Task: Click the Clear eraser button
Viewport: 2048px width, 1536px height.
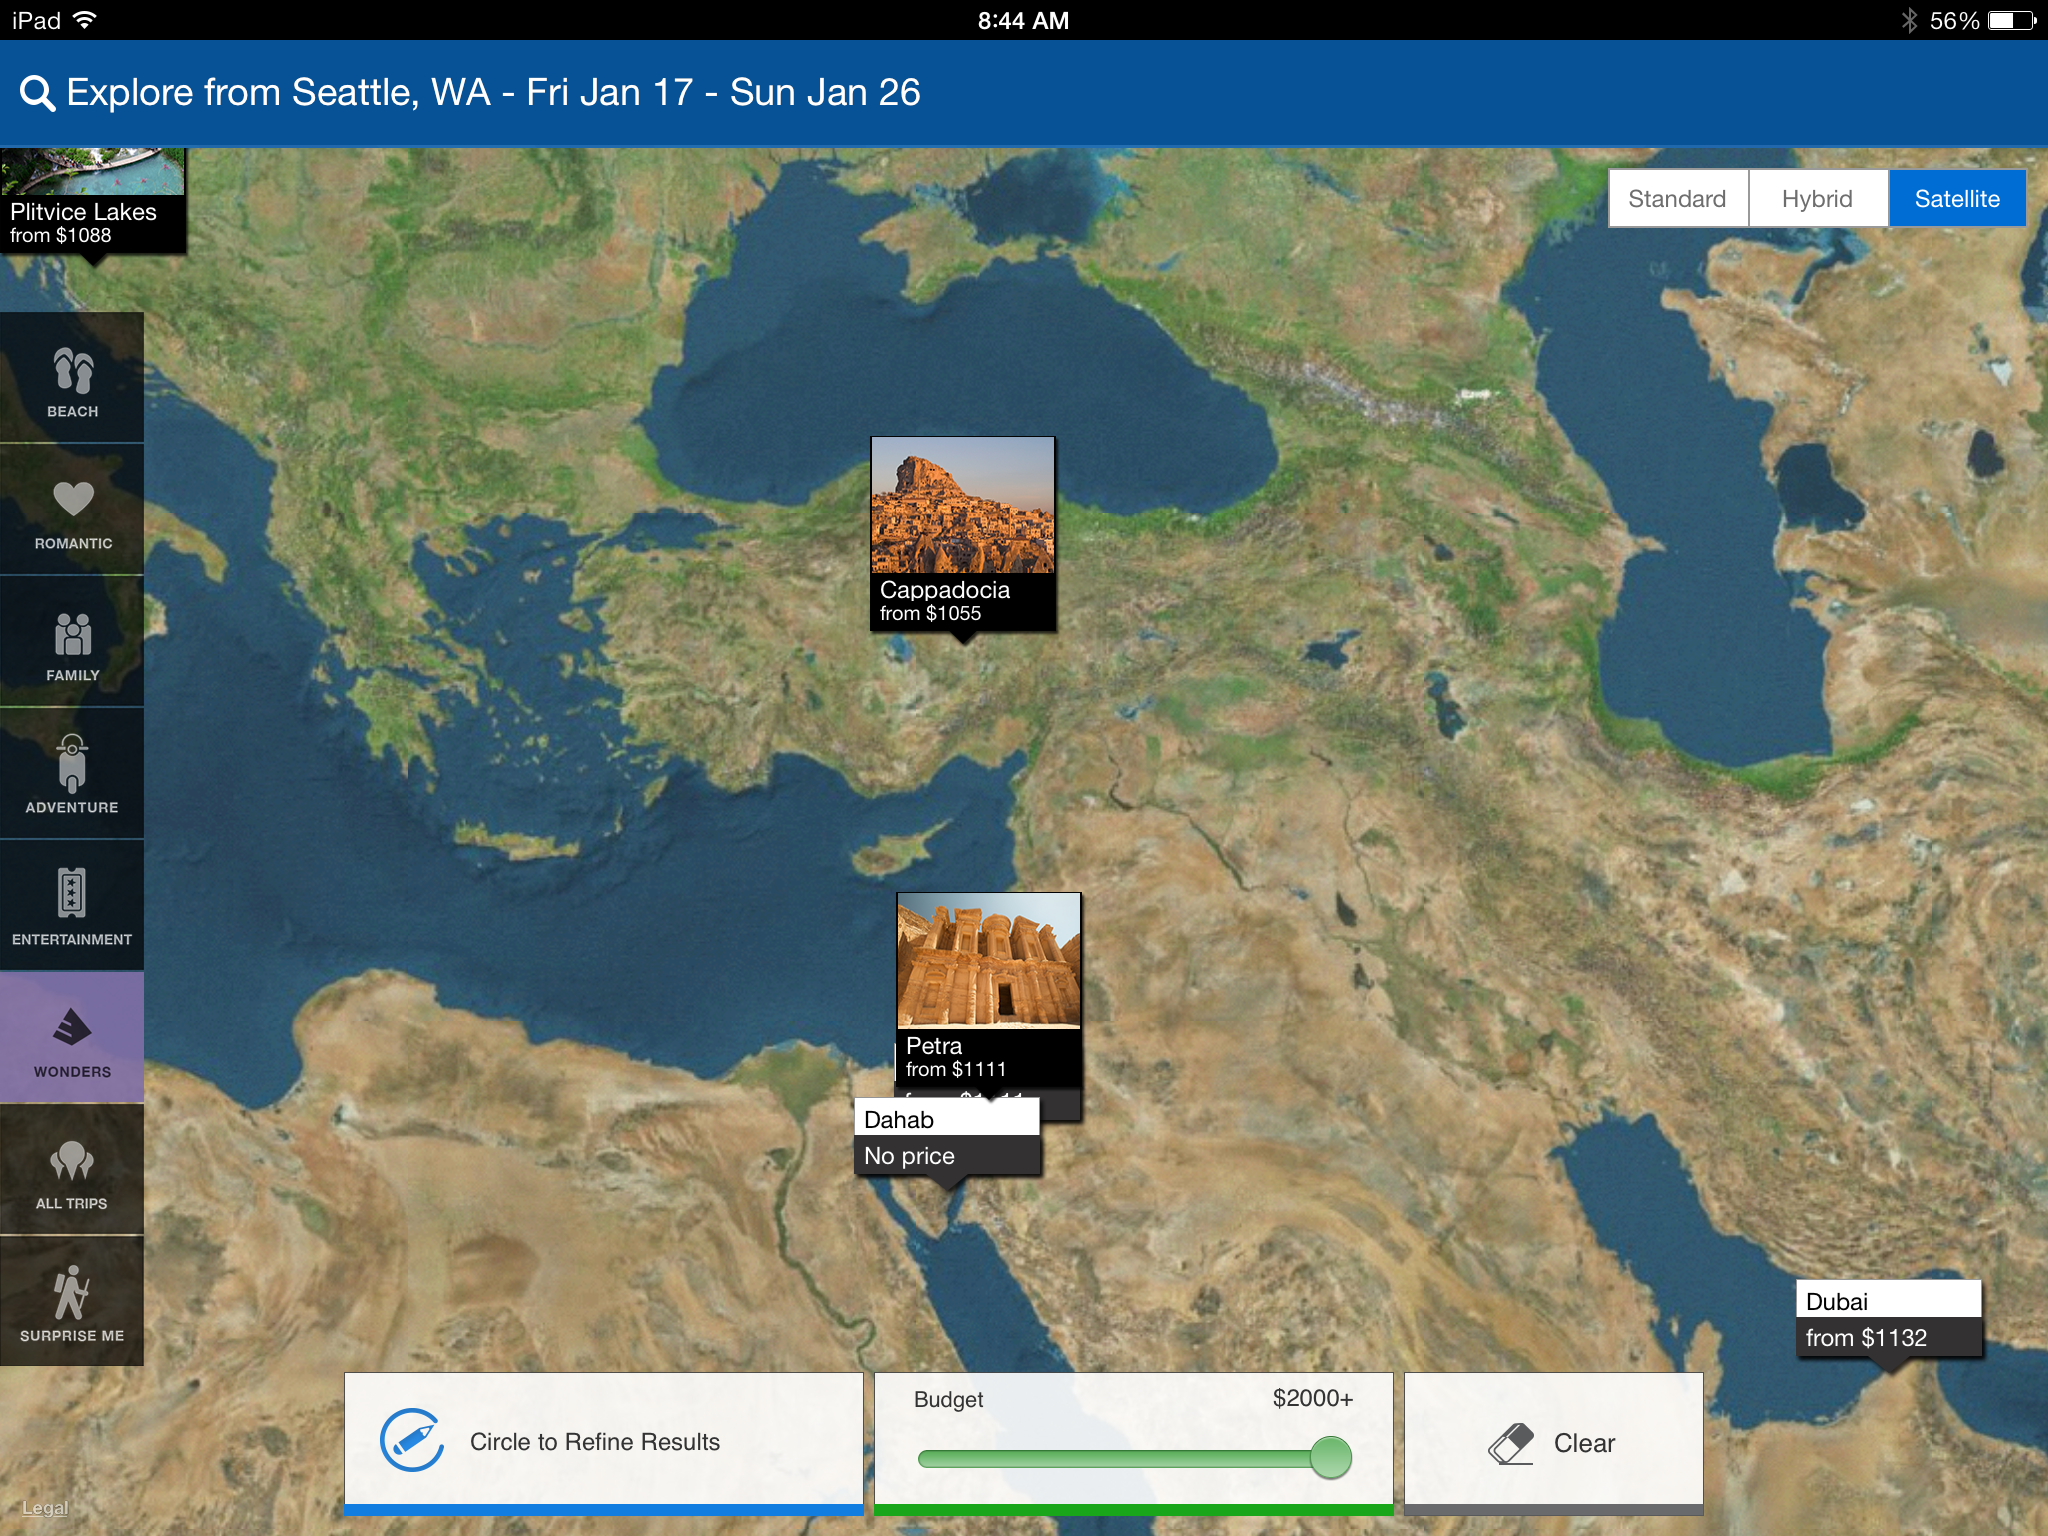Action: click(x=1553, y=1442)
